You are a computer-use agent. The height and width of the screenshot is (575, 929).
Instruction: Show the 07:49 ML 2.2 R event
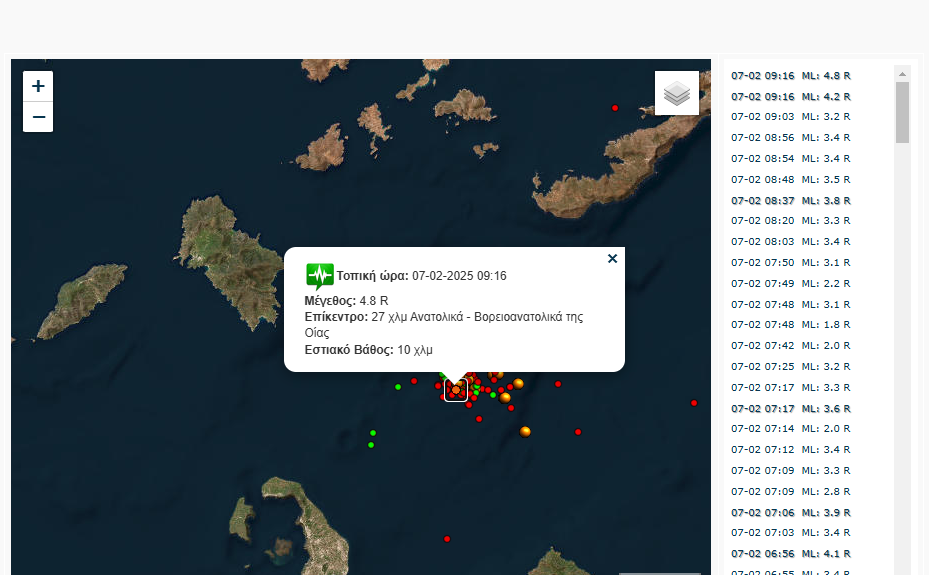tap(790, 283)
